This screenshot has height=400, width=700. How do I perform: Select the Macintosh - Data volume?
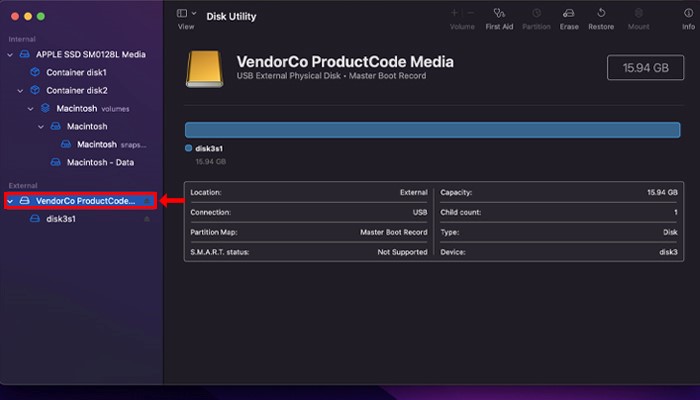point(100,162)
